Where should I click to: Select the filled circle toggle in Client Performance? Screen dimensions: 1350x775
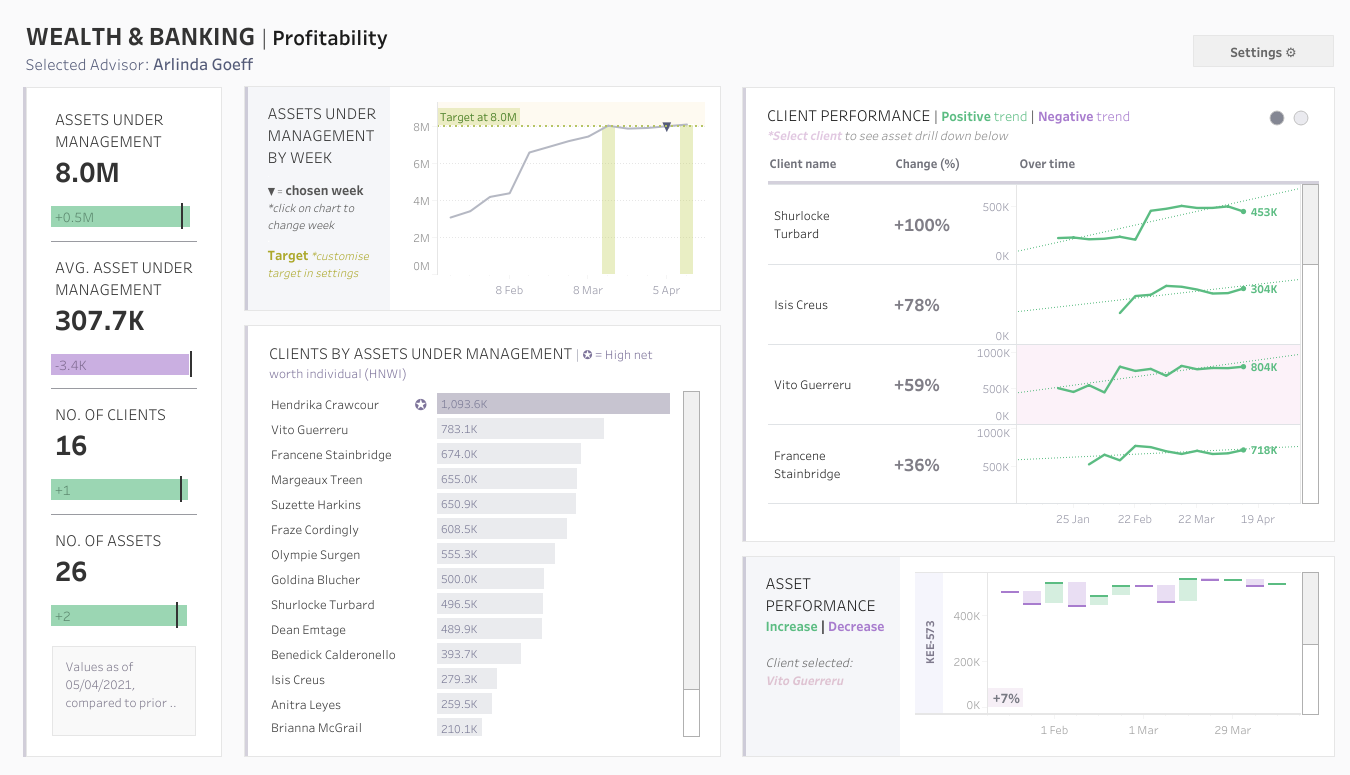coord(1276,117)
